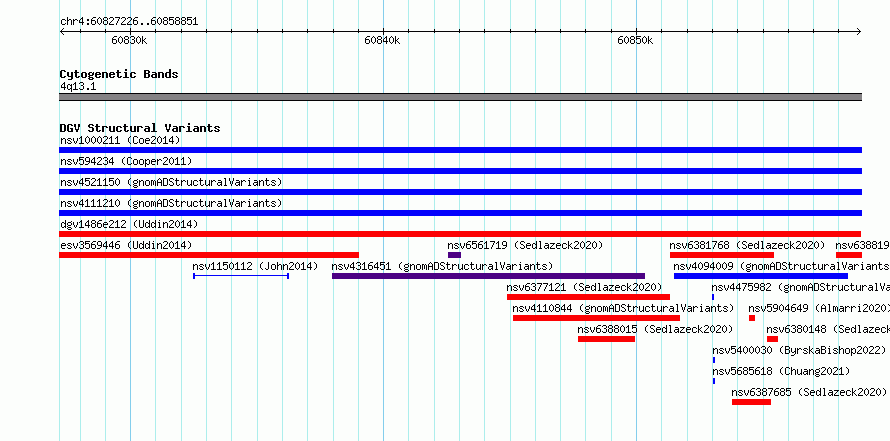890x441 pixels.
Task: Click the Cytogenetic Bands track title
Action: [119, 74]
